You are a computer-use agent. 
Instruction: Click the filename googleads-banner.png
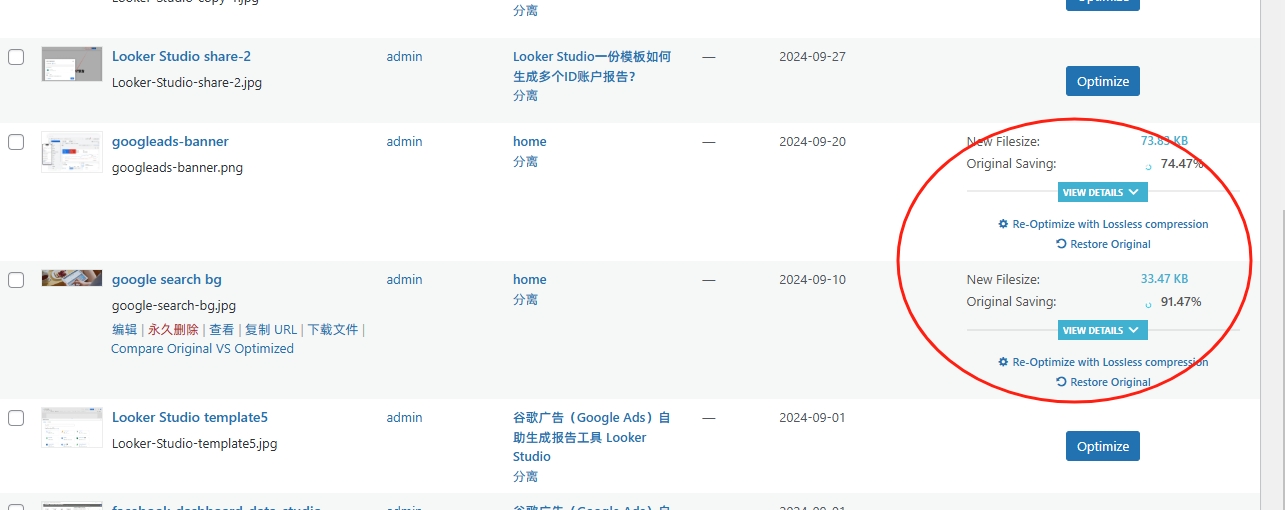pos(177,168)
